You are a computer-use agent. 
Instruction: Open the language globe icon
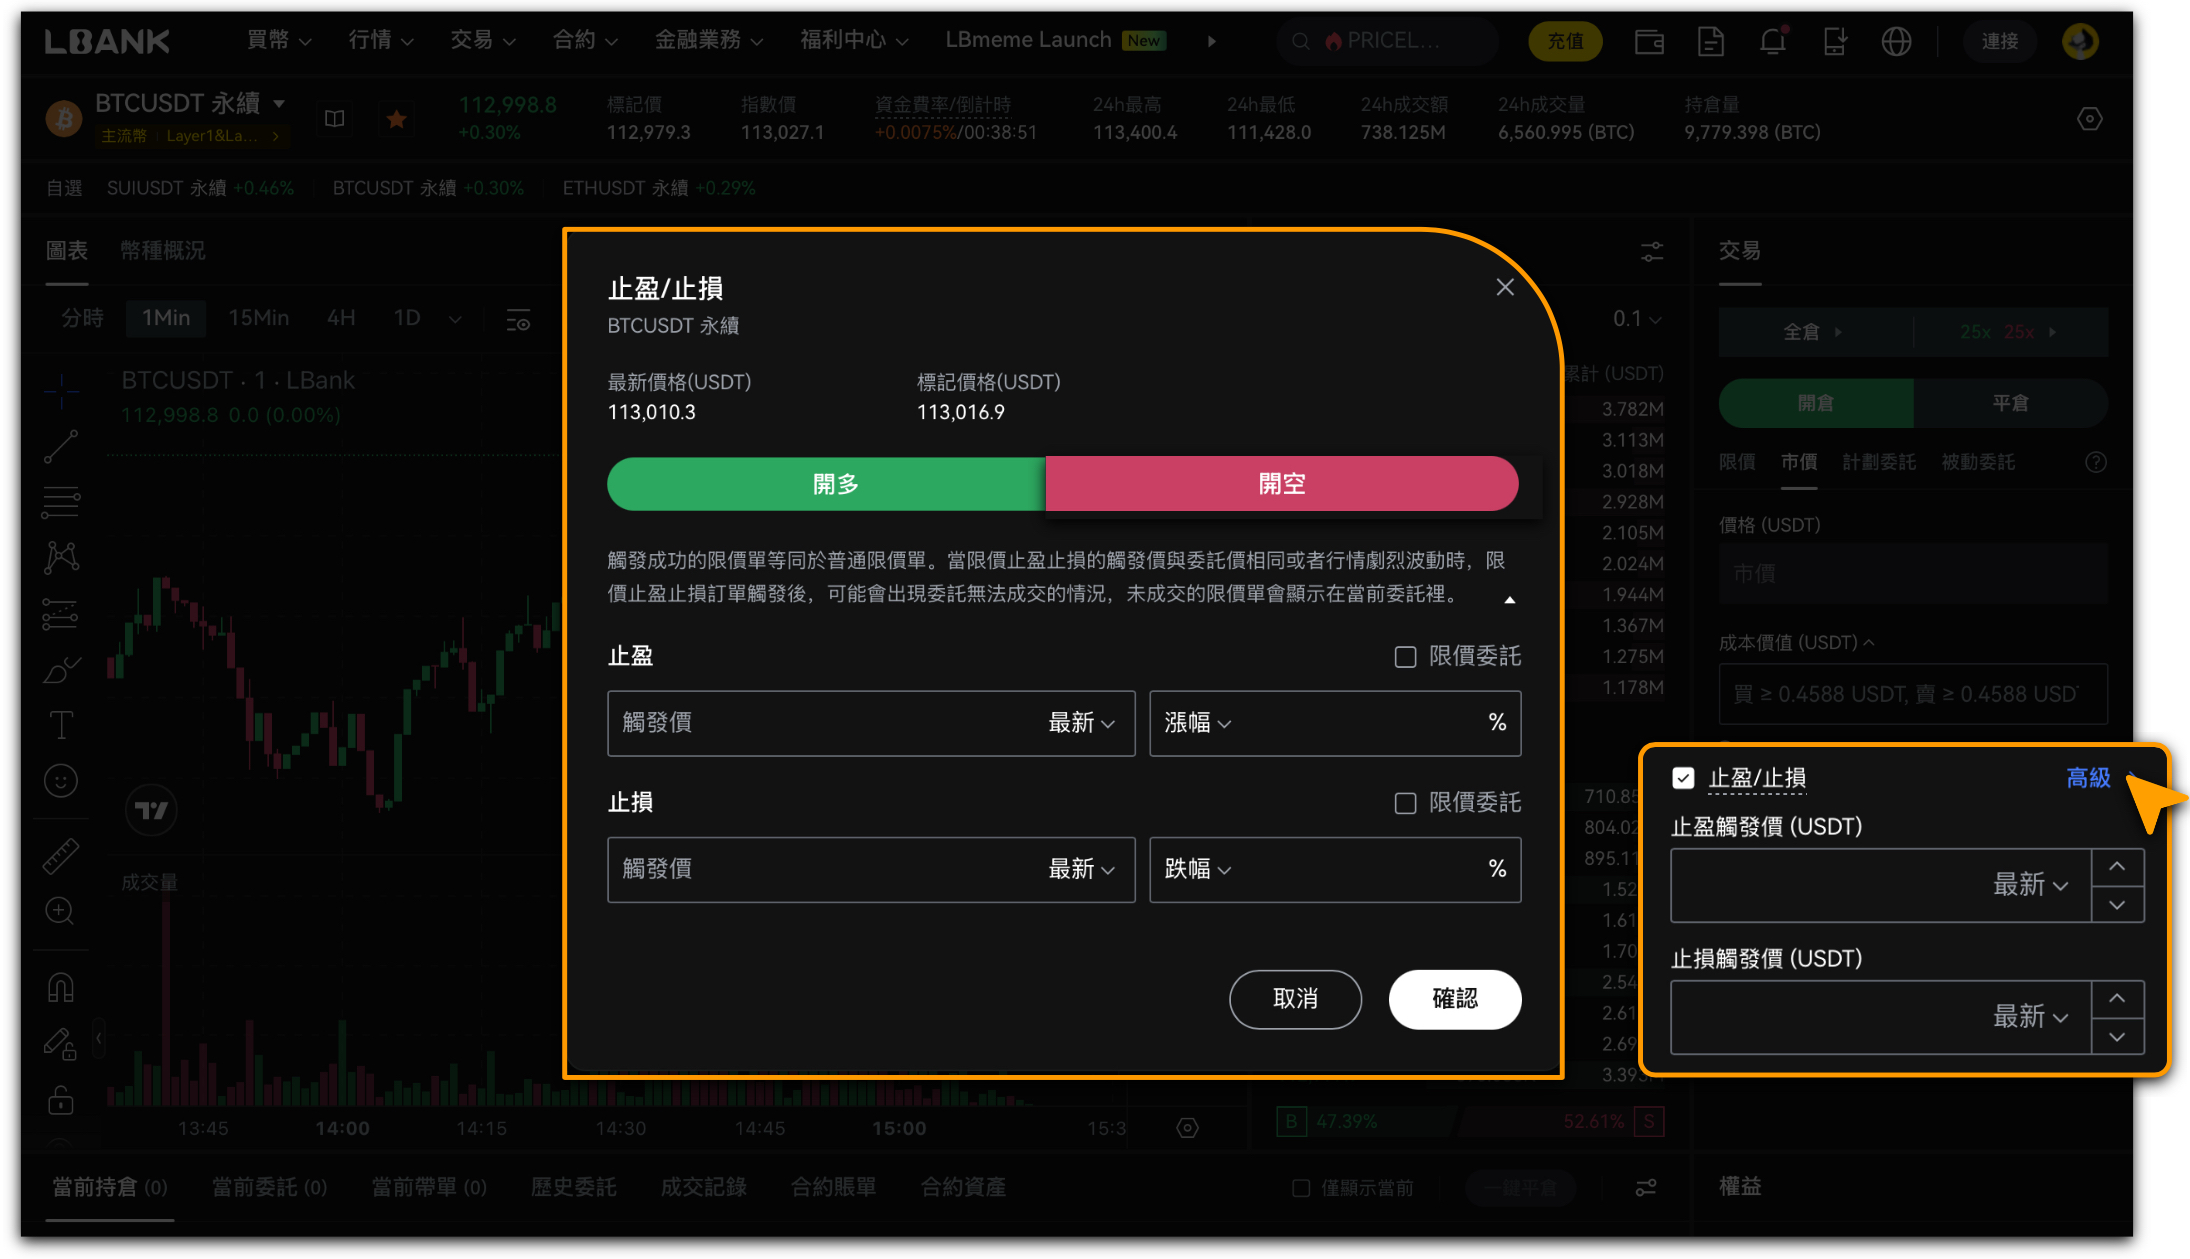tap(1896, 41)
